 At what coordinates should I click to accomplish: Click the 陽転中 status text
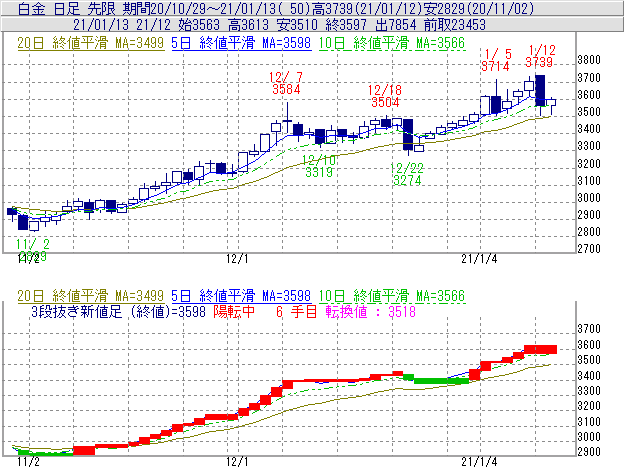pos(234,311)
